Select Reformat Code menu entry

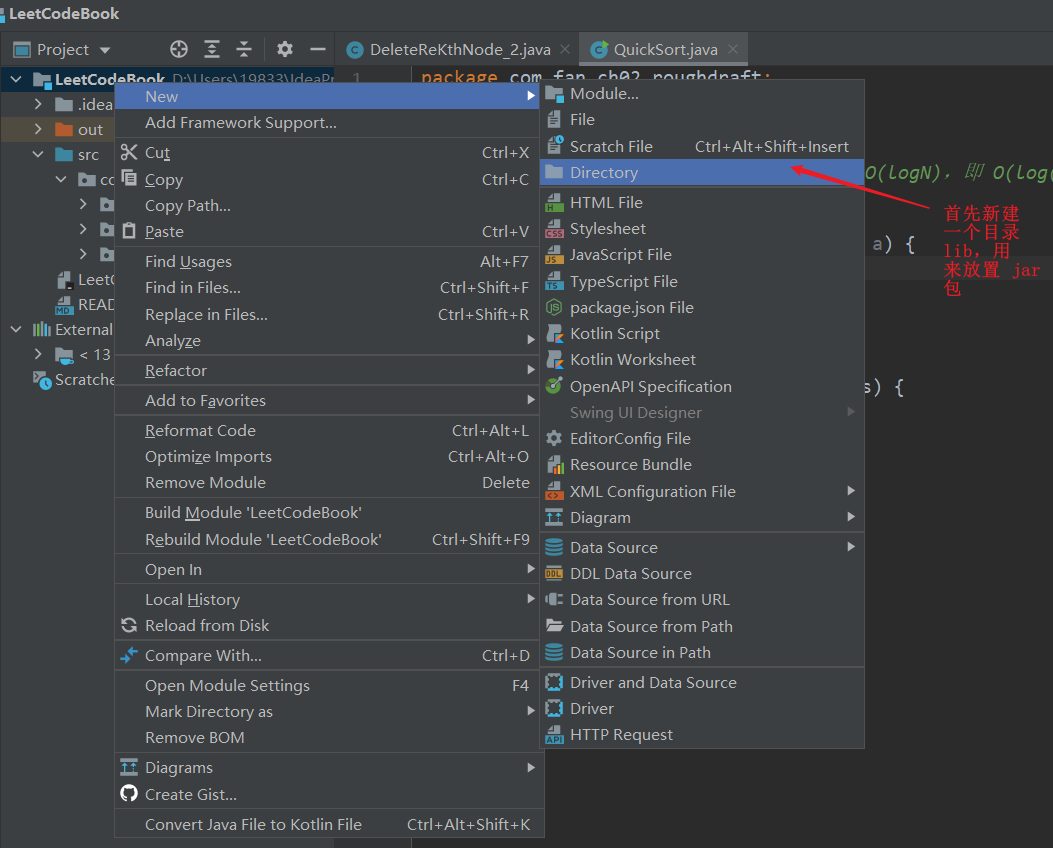pos(329,430)
